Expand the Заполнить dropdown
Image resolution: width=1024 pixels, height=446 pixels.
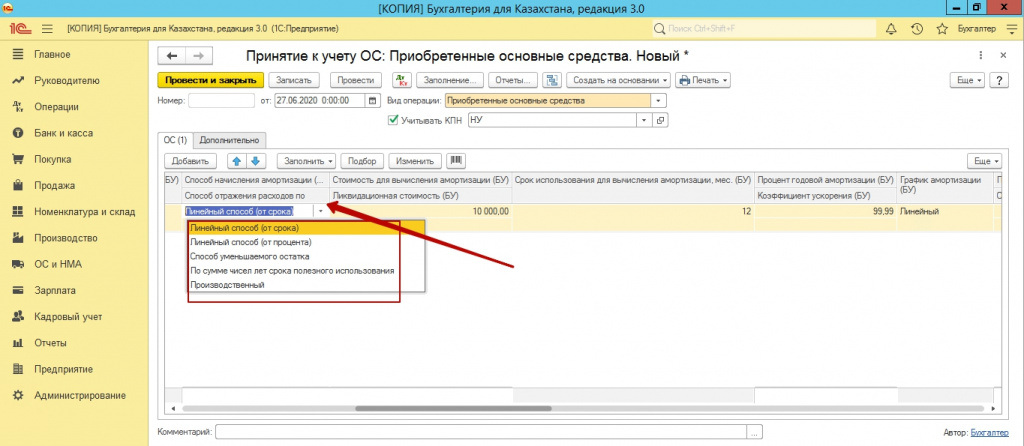[x=306, y=161]
